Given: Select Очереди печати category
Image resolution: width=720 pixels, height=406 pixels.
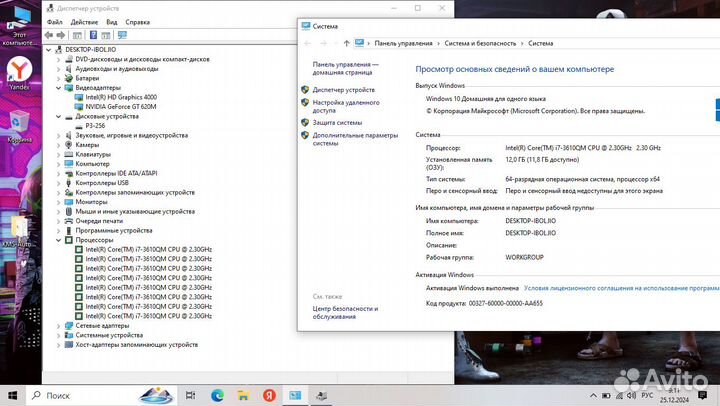Looking at the screenshot, I should (99, 221).
